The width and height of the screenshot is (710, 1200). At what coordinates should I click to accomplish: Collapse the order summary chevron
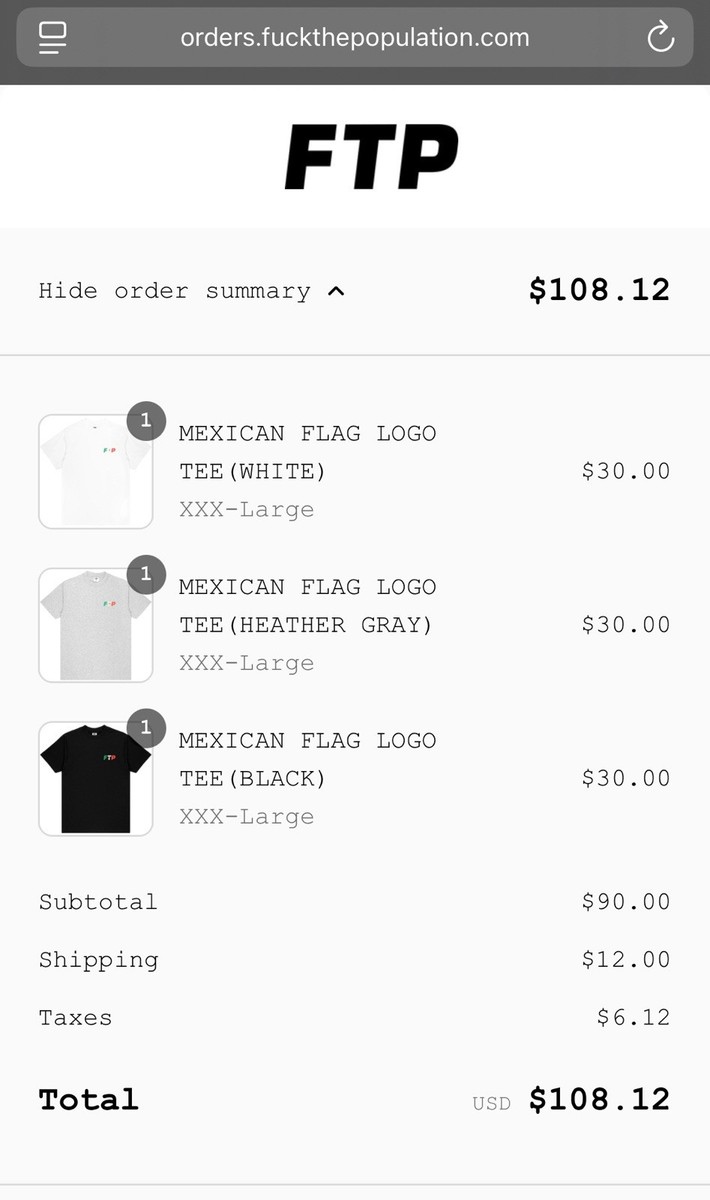coord(336,292)
